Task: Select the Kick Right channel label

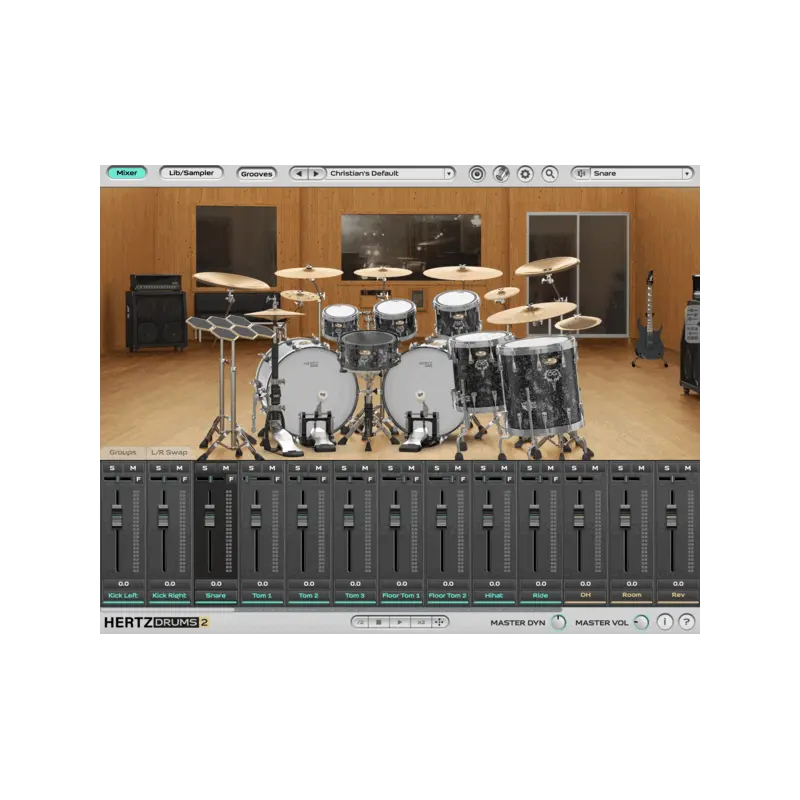Action: [169, 595]
